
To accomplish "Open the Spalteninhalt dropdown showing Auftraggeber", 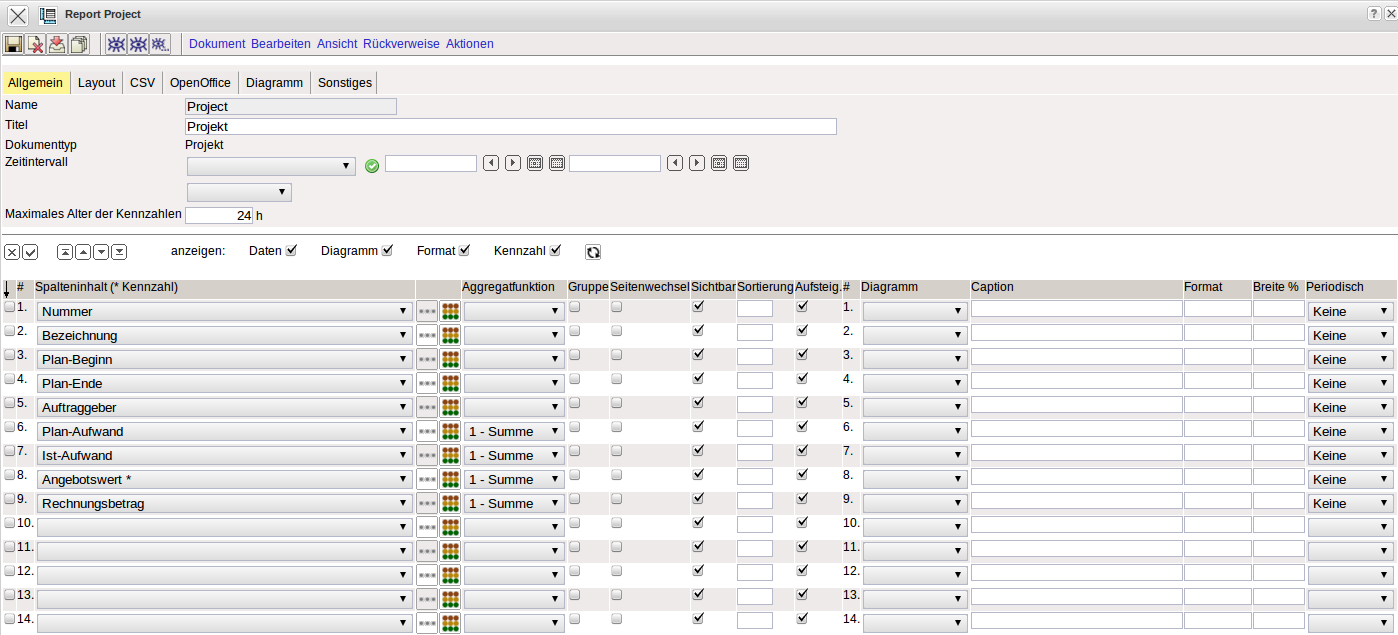I will tap(224, 408).
